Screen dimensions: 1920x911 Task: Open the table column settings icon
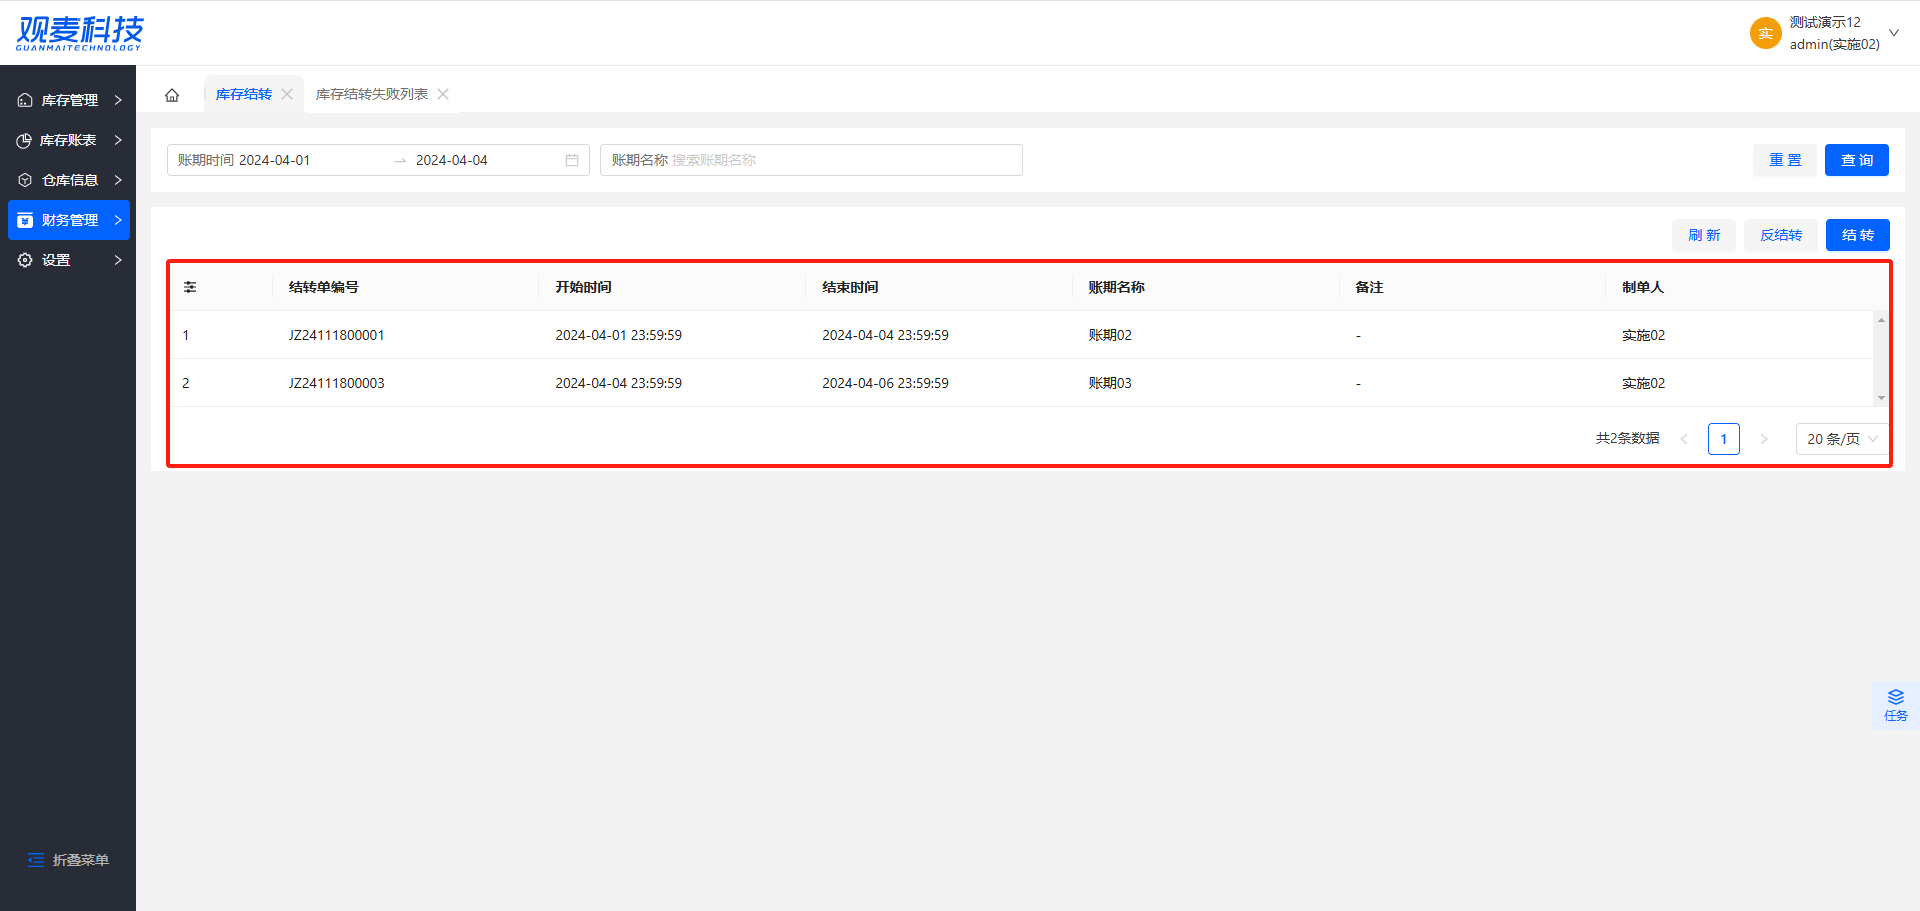click(190, 287)
